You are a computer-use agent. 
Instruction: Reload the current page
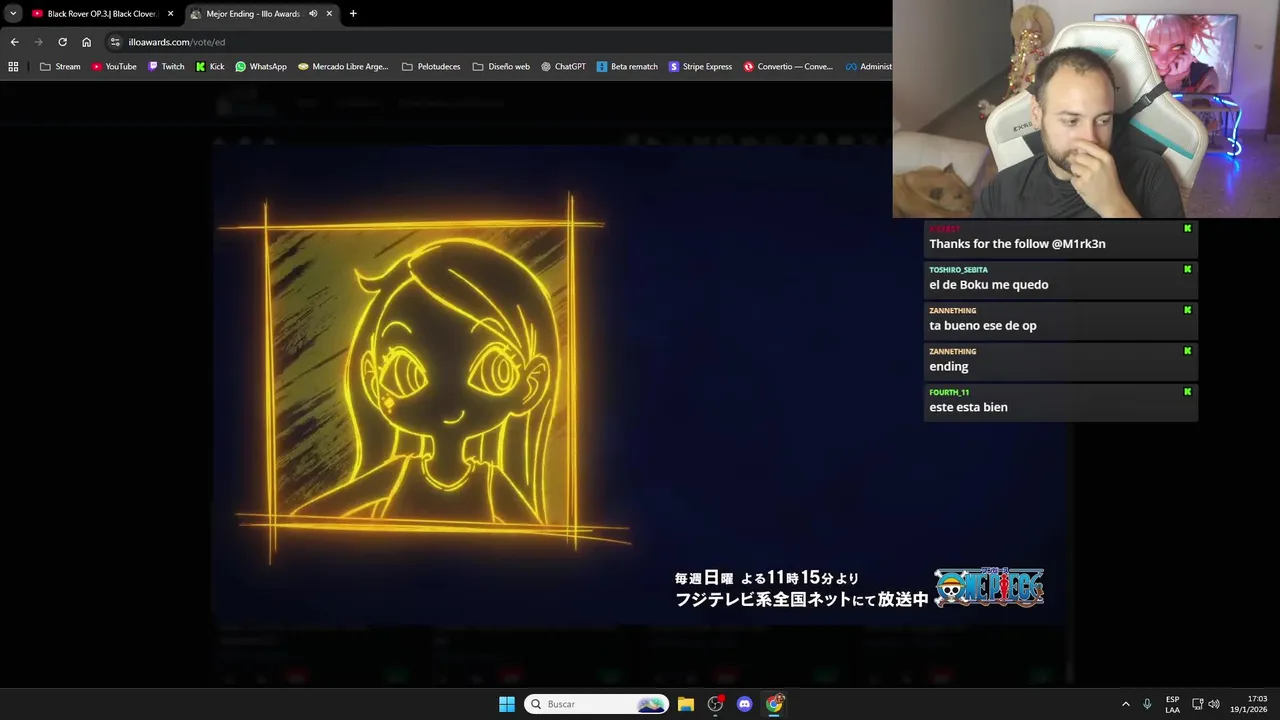point(62,42)
